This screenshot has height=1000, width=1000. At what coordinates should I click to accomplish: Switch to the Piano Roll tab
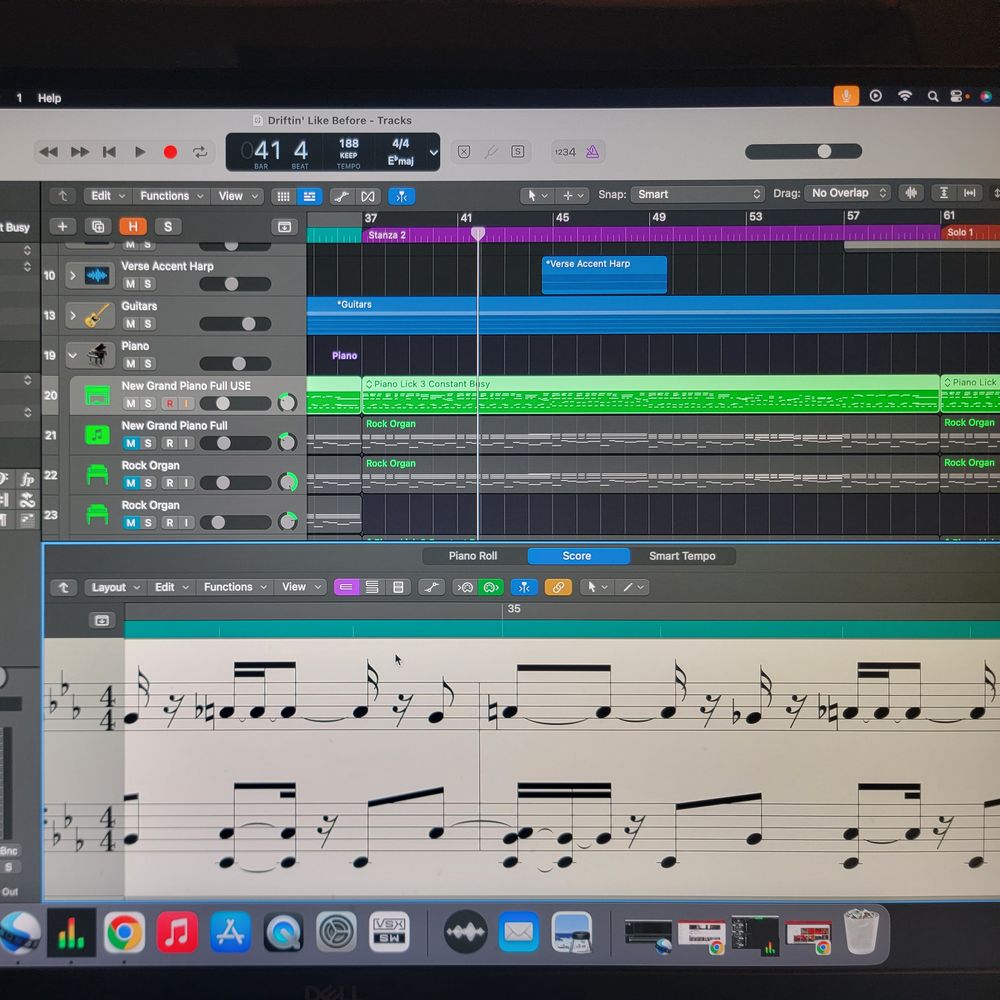pos(473,556)
